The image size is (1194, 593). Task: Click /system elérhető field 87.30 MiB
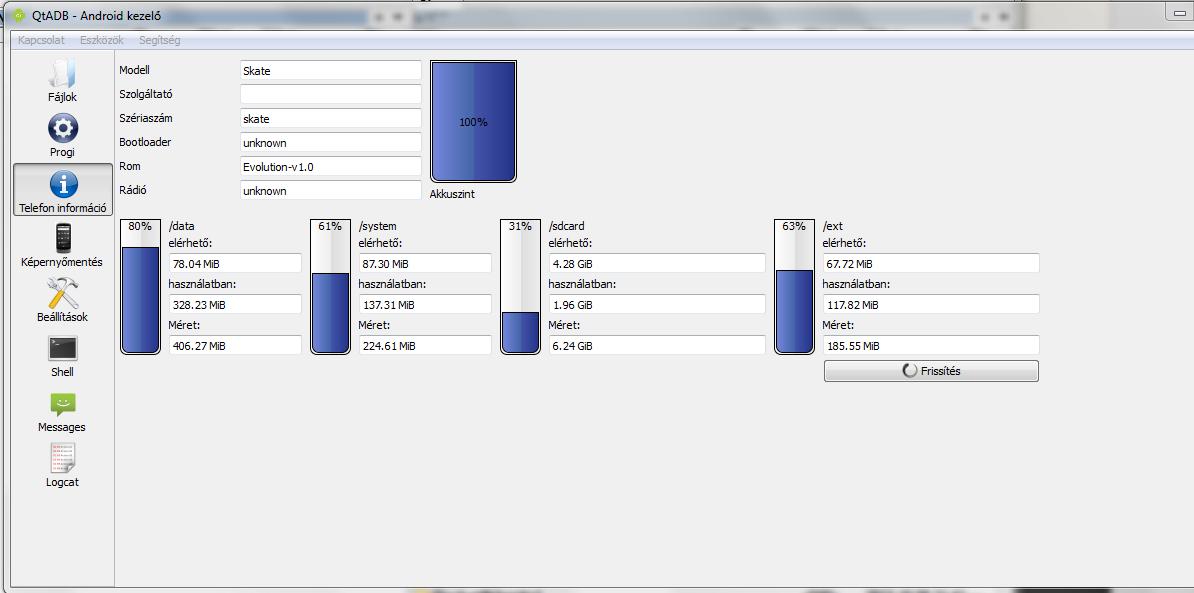pyautogui.click(x=426, y=263)
